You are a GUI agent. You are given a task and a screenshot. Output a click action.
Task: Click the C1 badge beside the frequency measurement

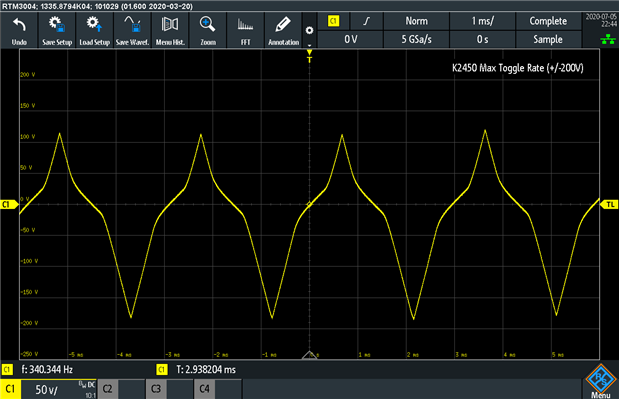pyautogui.click(x=7, y=369)
